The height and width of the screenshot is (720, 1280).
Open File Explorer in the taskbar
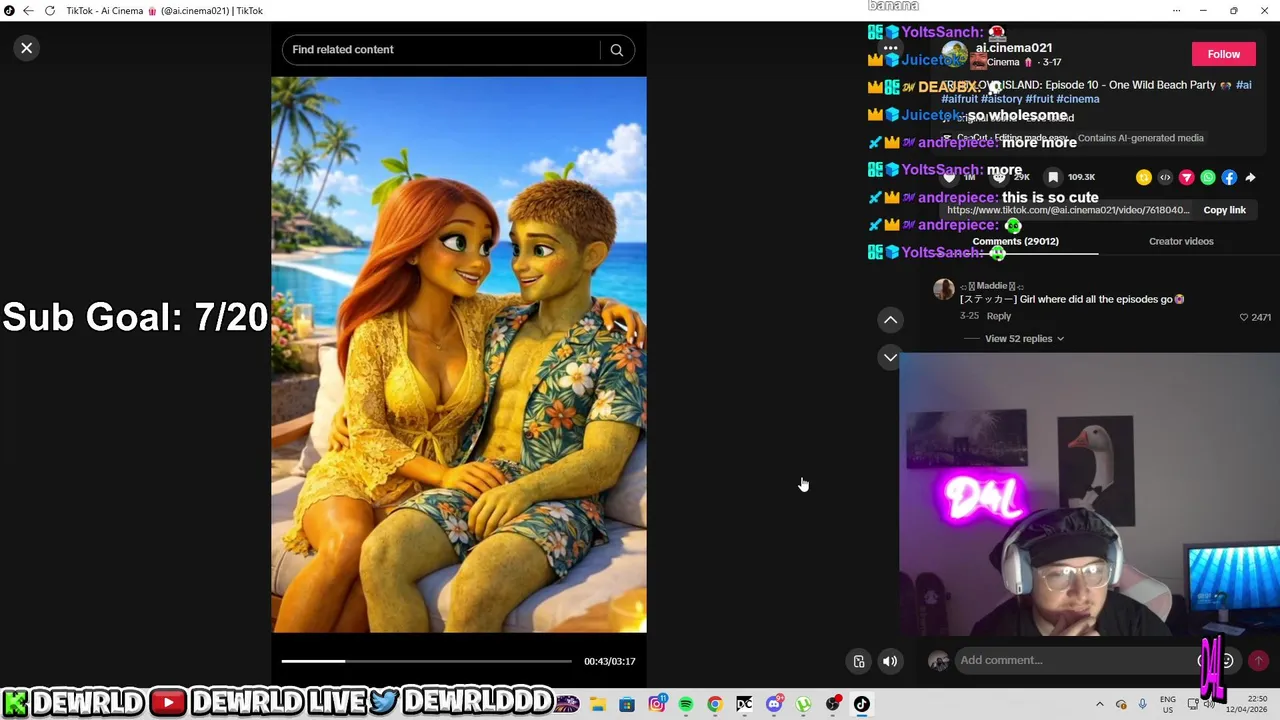coord(598,704)
